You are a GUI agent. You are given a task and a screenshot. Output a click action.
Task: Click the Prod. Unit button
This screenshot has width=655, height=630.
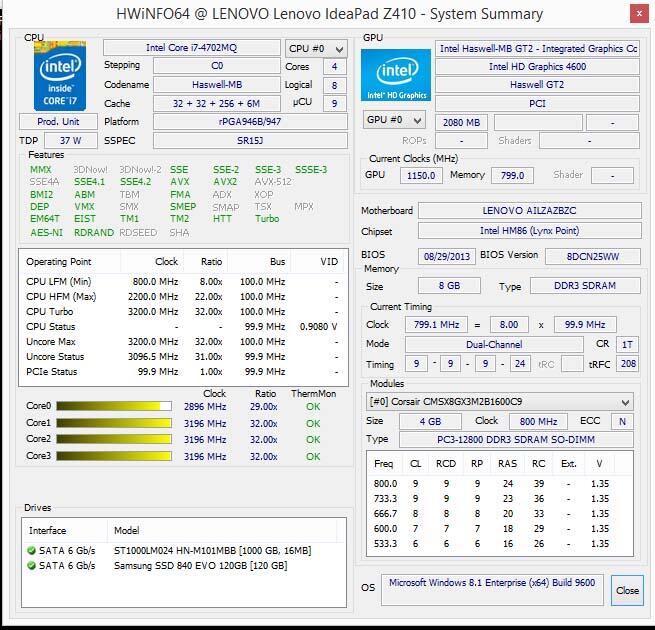[x=58, y=122]
